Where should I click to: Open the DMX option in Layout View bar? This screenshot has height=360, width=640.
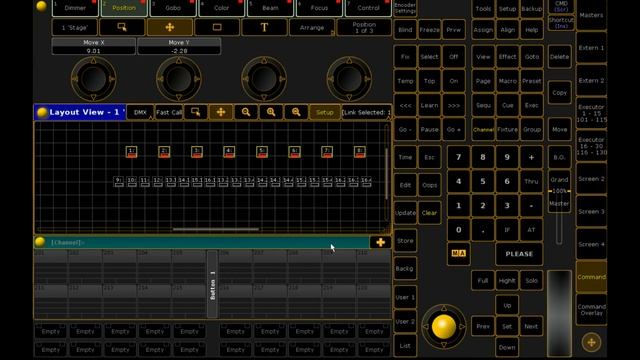(140, 112)
